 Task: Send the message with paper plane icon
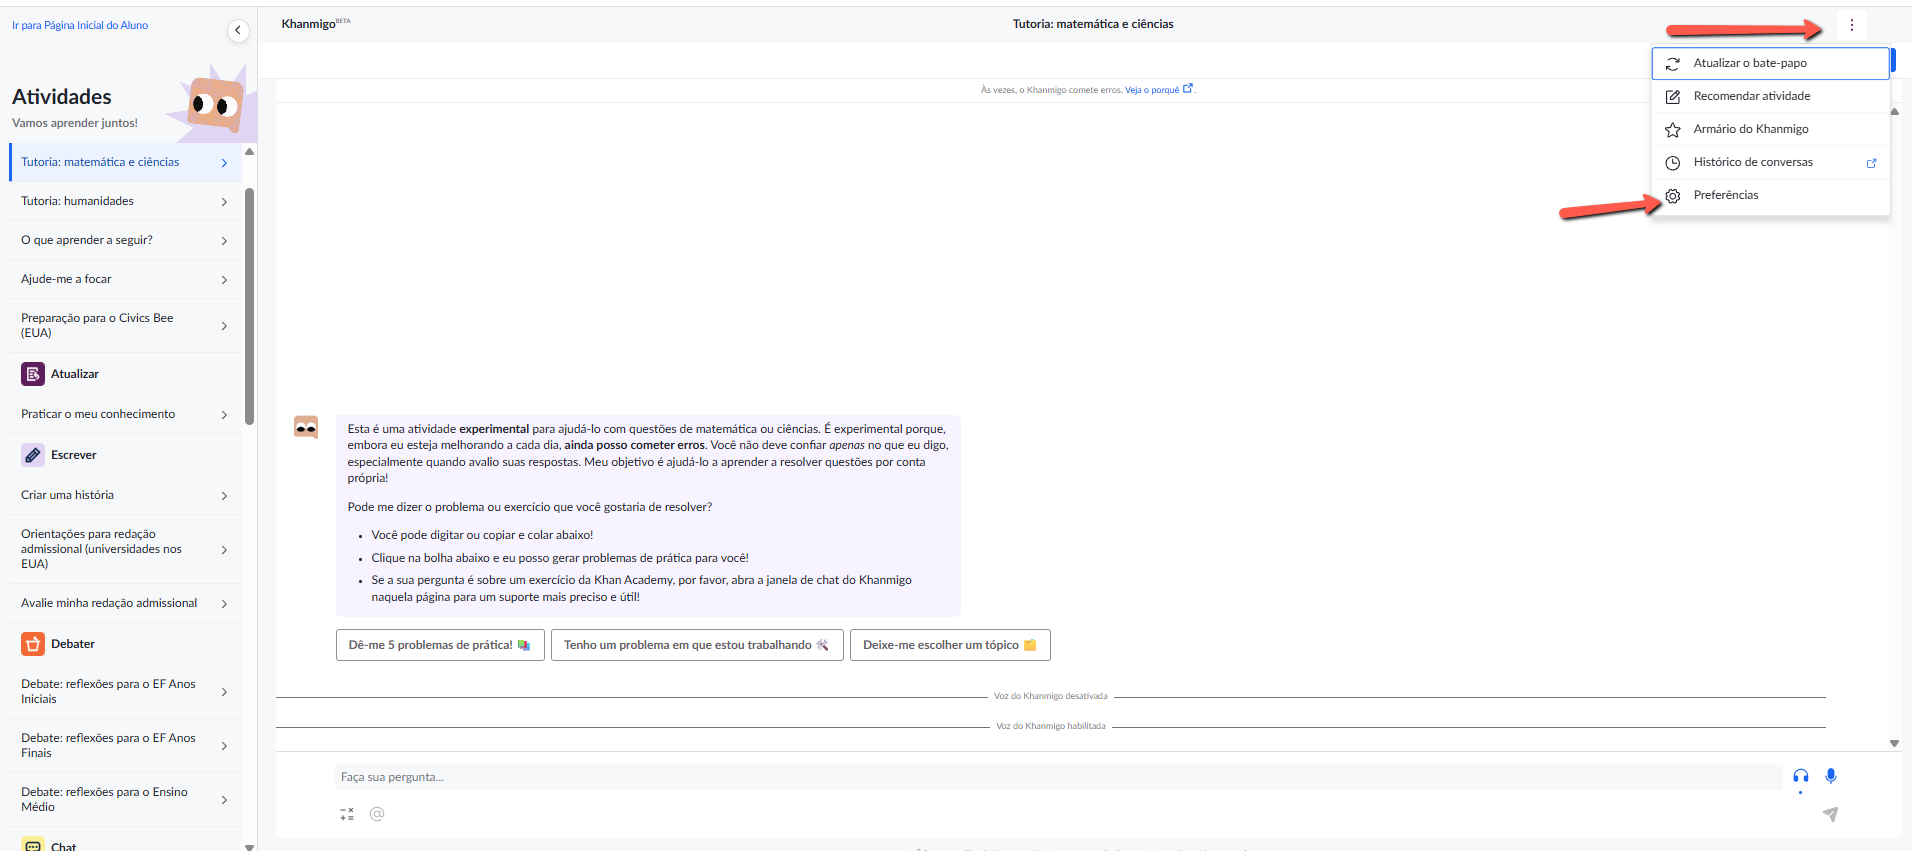click(x=1830, y=814)
